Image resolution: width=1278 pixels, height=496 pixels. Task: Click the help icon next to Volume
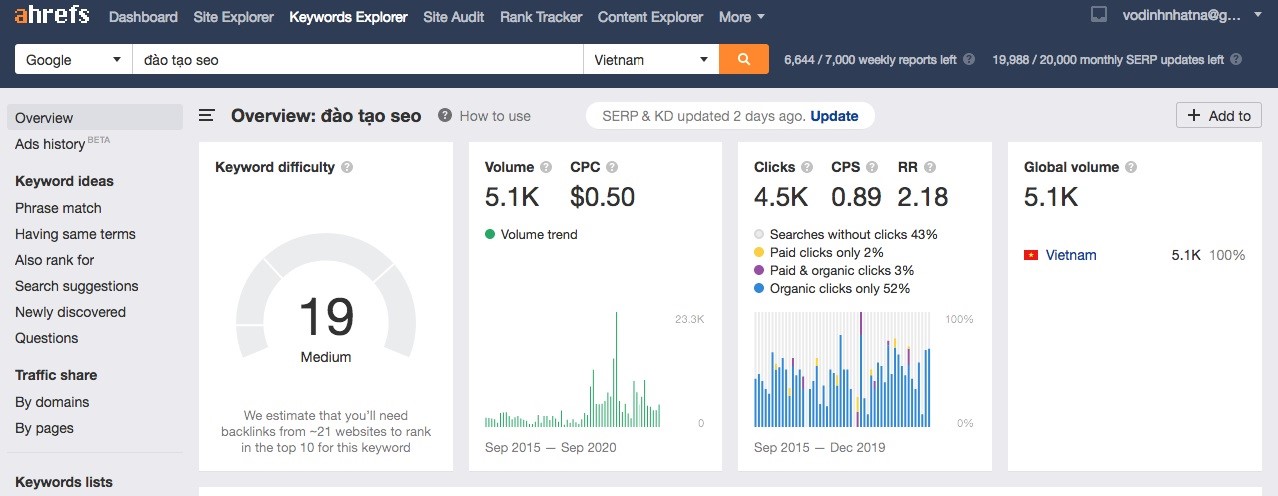[546, 168]
